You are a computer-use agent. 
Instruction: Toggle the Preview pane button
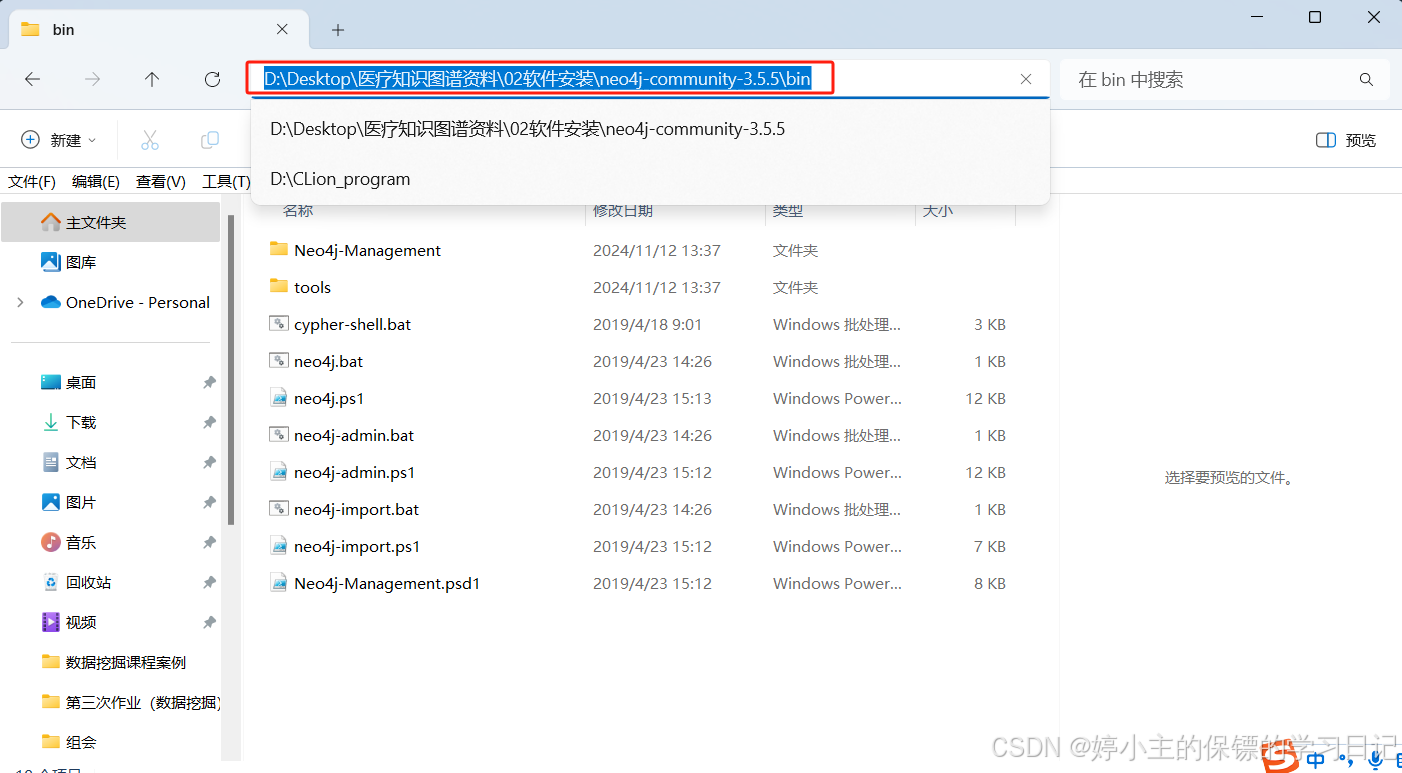[1346, 140]
